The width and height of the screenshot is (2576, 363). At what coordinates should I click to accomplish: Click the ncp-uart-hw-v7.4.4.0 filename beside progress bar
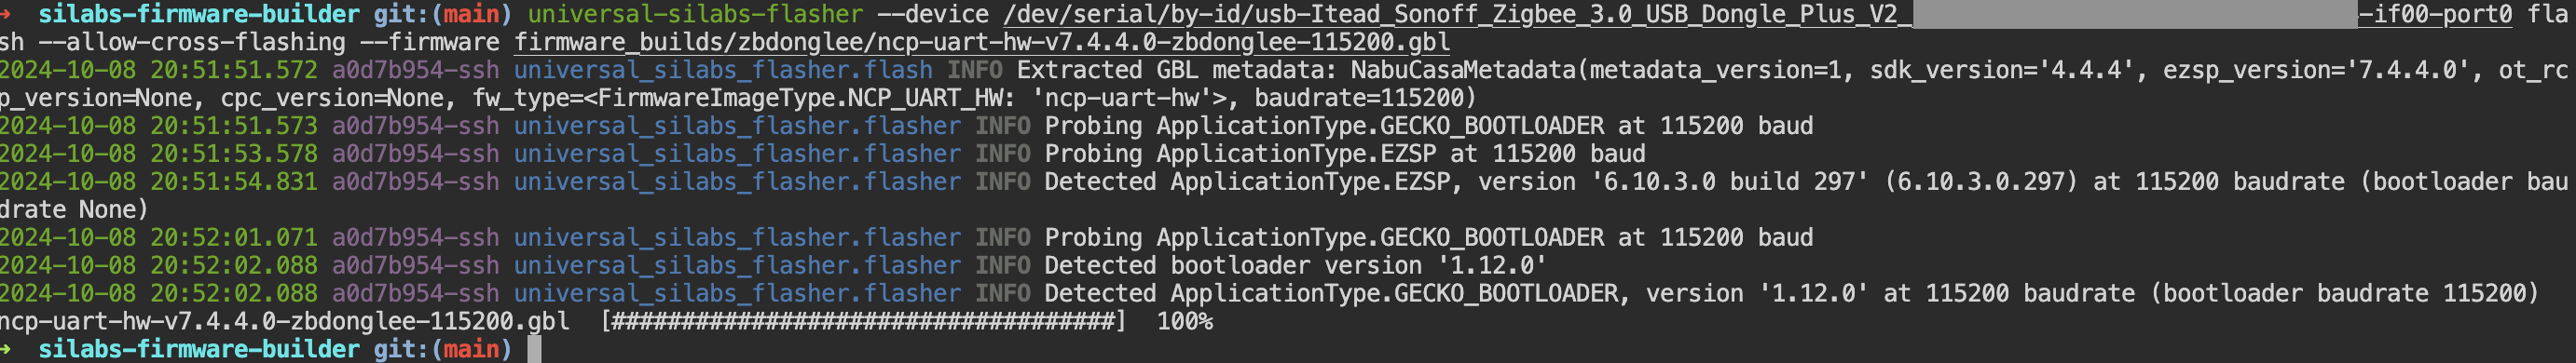[284, 322]
